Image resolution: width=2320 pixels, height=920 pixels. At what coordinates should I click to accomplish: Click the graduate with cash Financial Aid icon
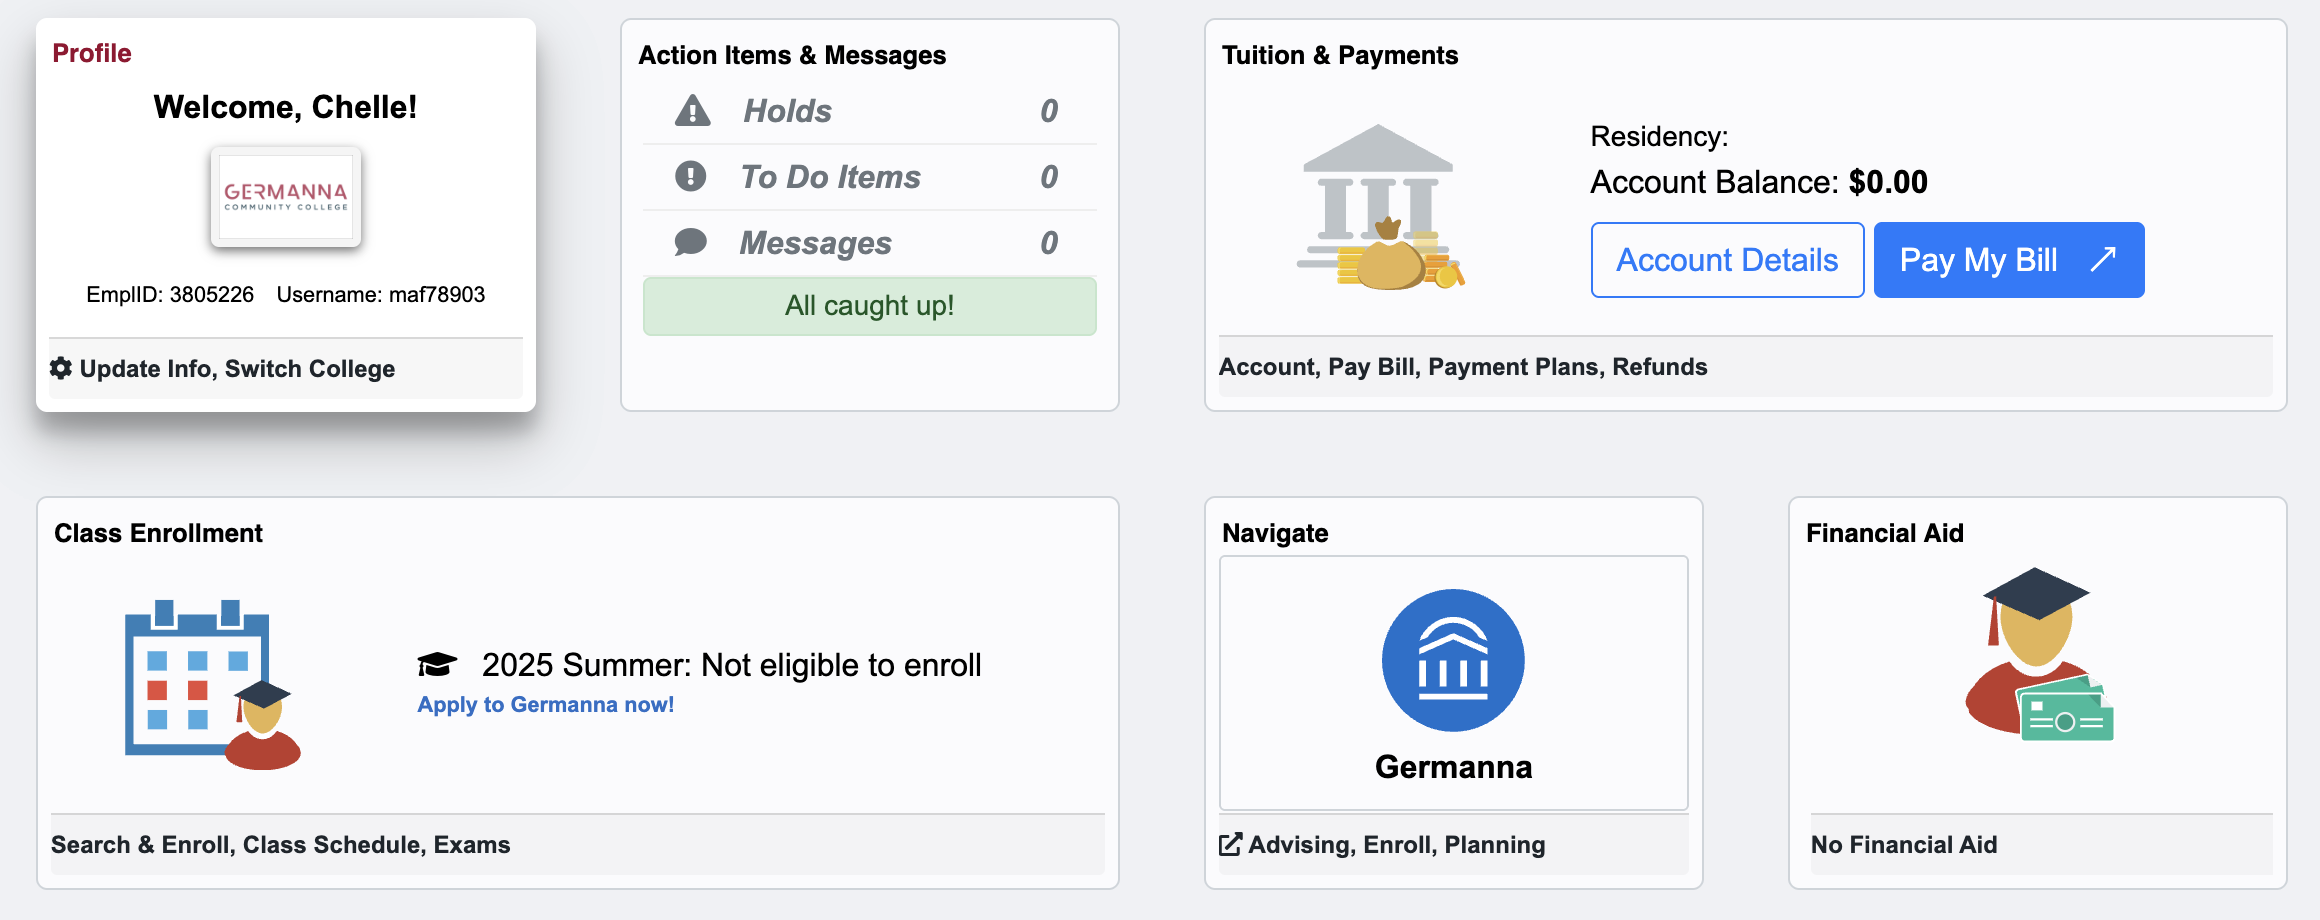(x=2038, y=655)
